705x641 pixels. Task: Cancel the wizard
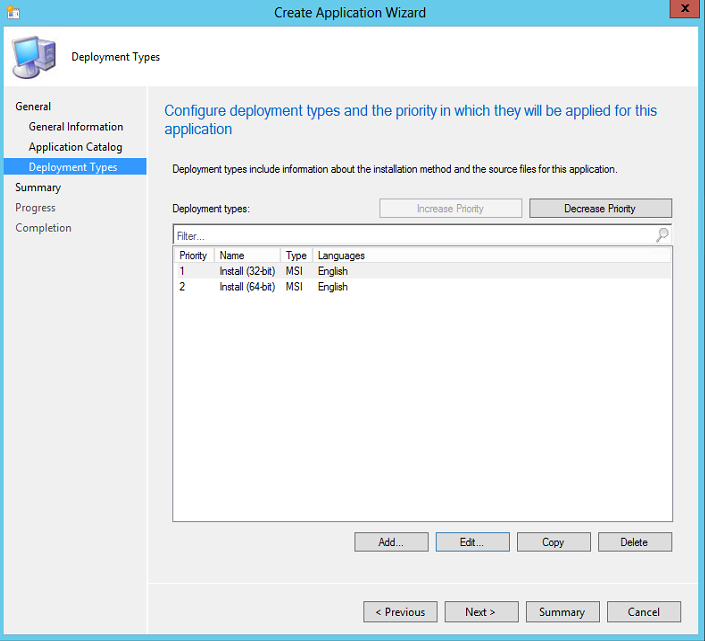point(644,612)
